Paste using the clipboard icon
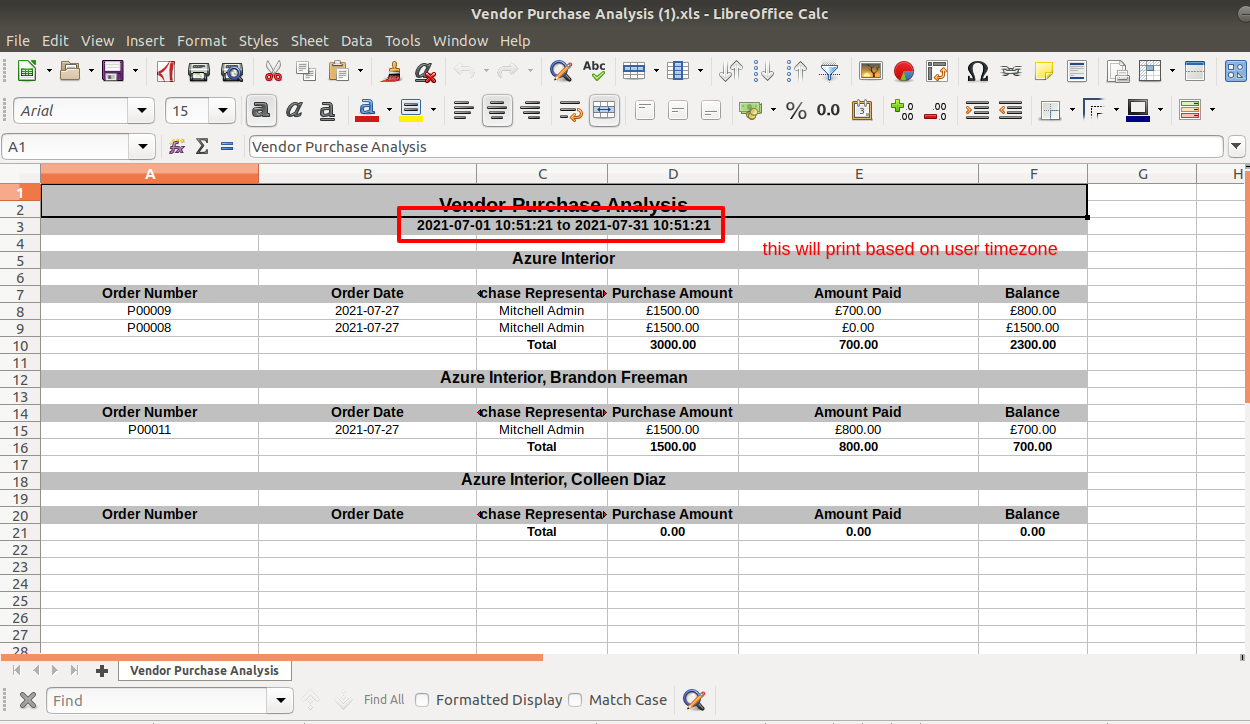The height and width of the screenshot is (724, 1250). [339, 71]
